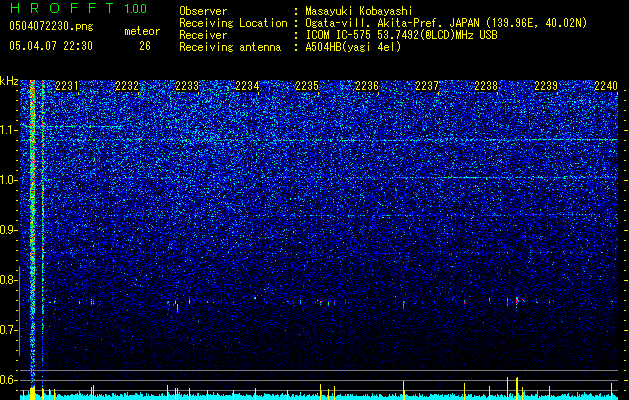This screenshot has width=629, height=400.
Task: Click the 2232 time marker
Action: pyautogui.click(x=127, y=86)
